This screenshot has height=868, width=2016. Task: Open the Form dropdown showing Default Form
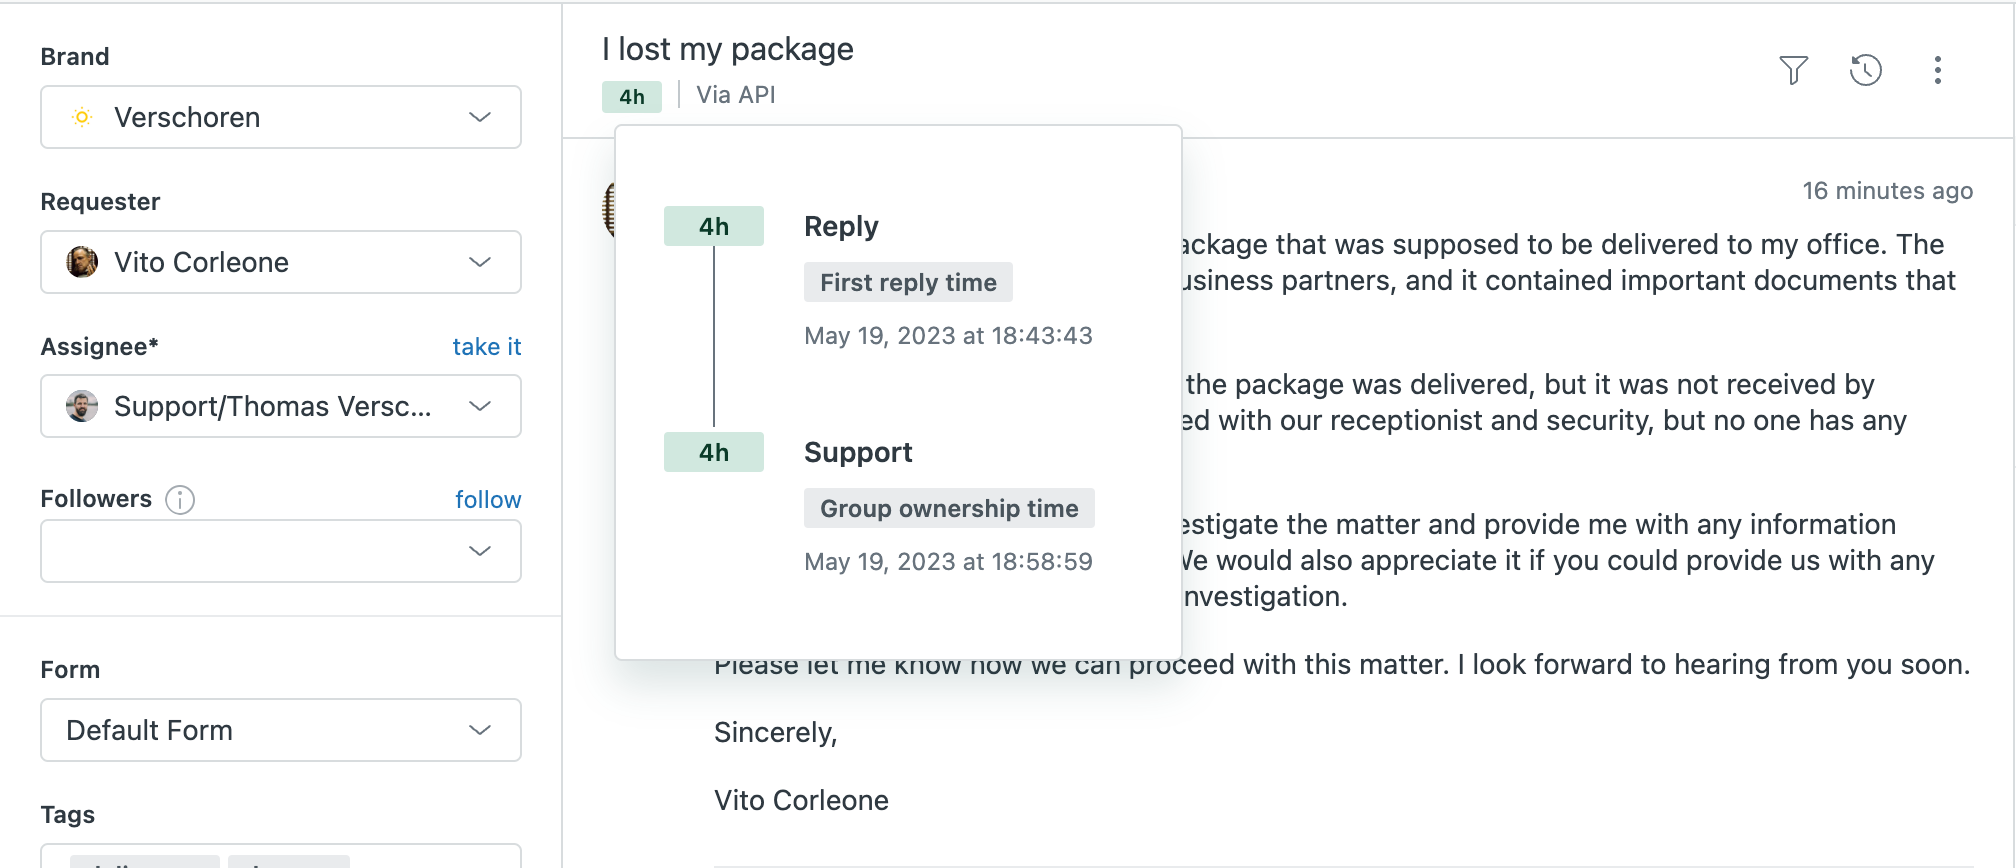pos(280,730)
